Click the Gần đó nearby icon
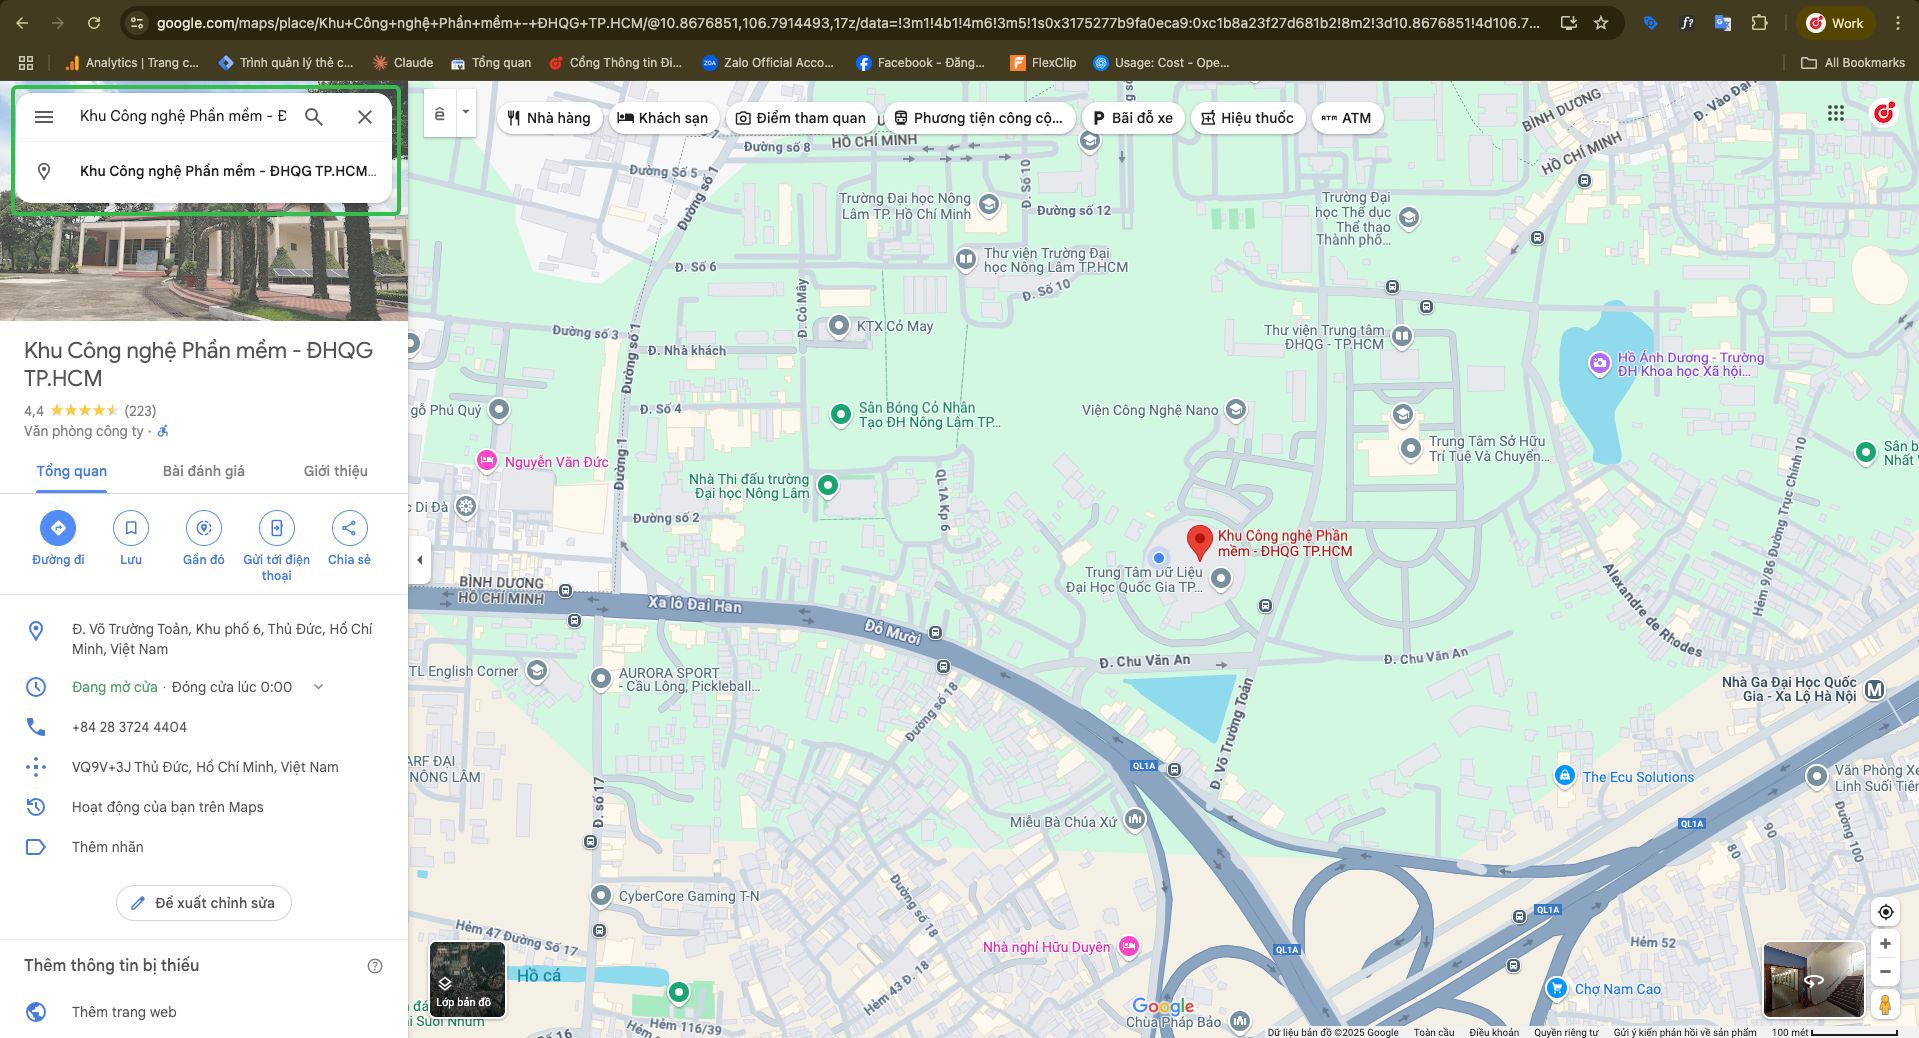This screenshot has width=1919, height=1038. point(204,528)
